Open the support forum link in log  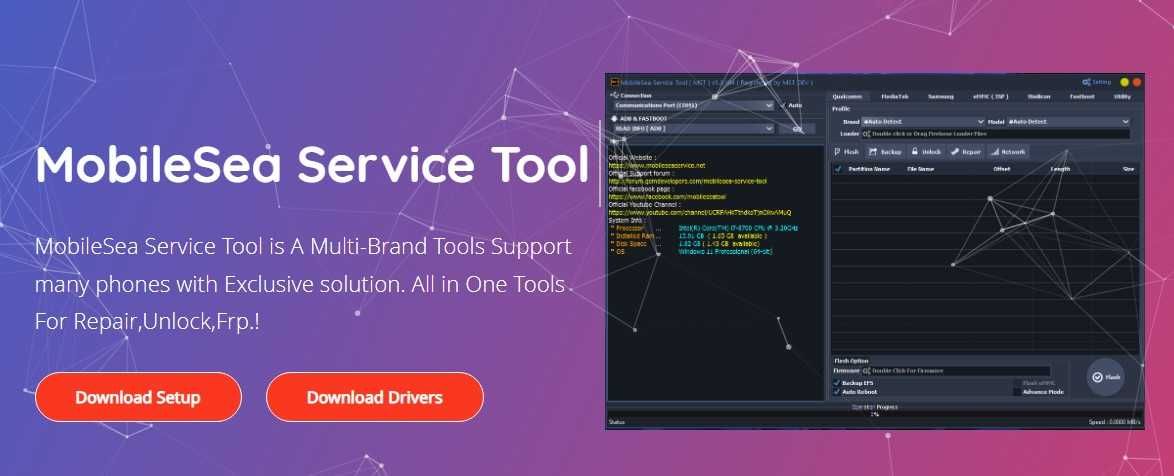pyautogui.click(x=687, y=181)
